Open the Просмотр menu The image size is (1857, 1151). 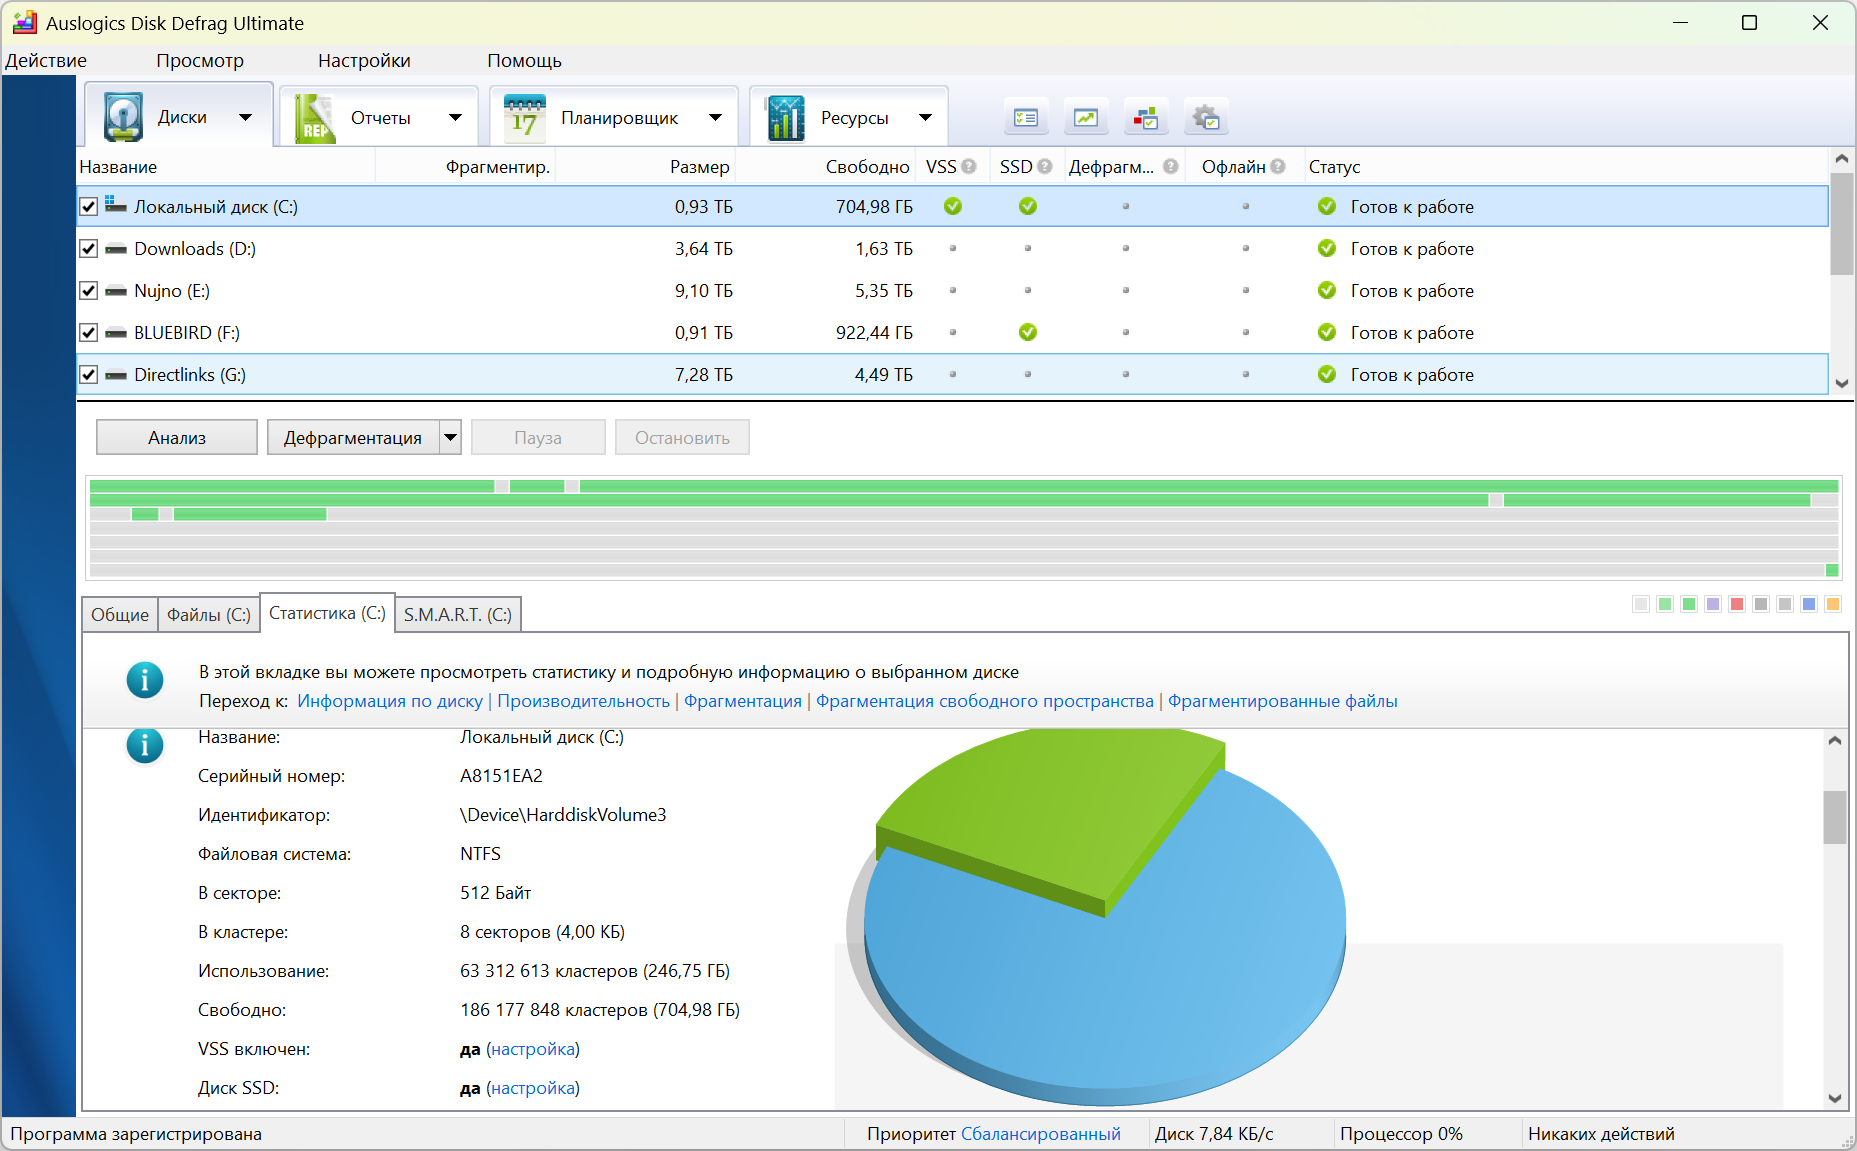point(200,61)
